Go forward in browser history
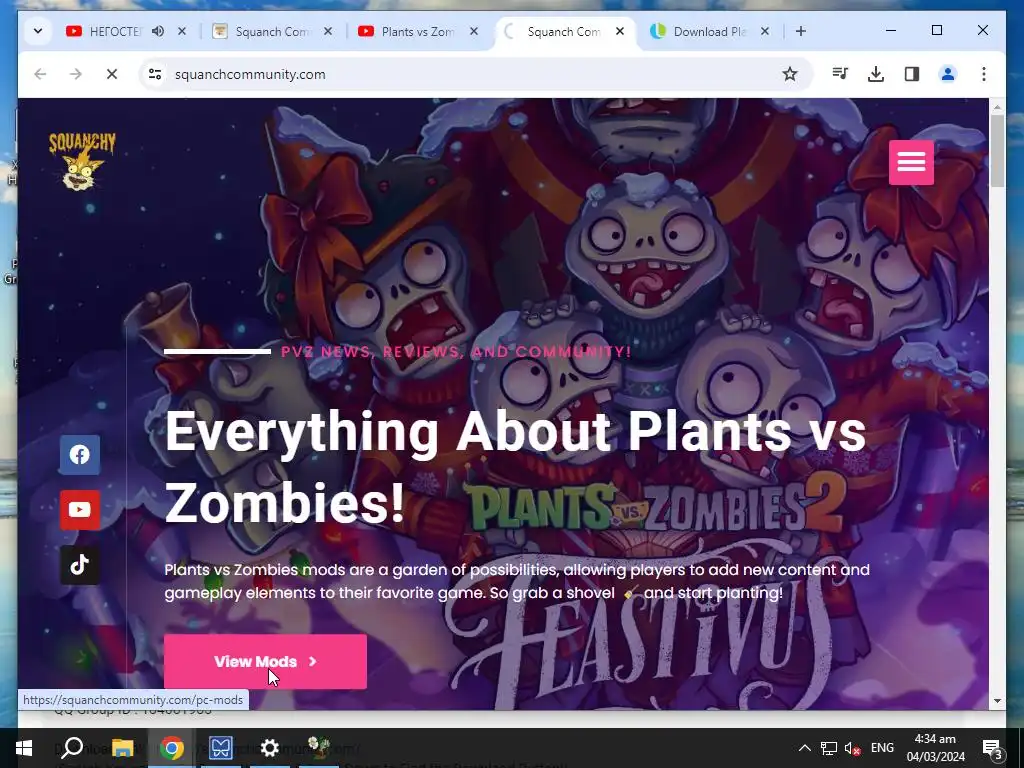Screen dimensions: 1024x768 tap(76, 74)
